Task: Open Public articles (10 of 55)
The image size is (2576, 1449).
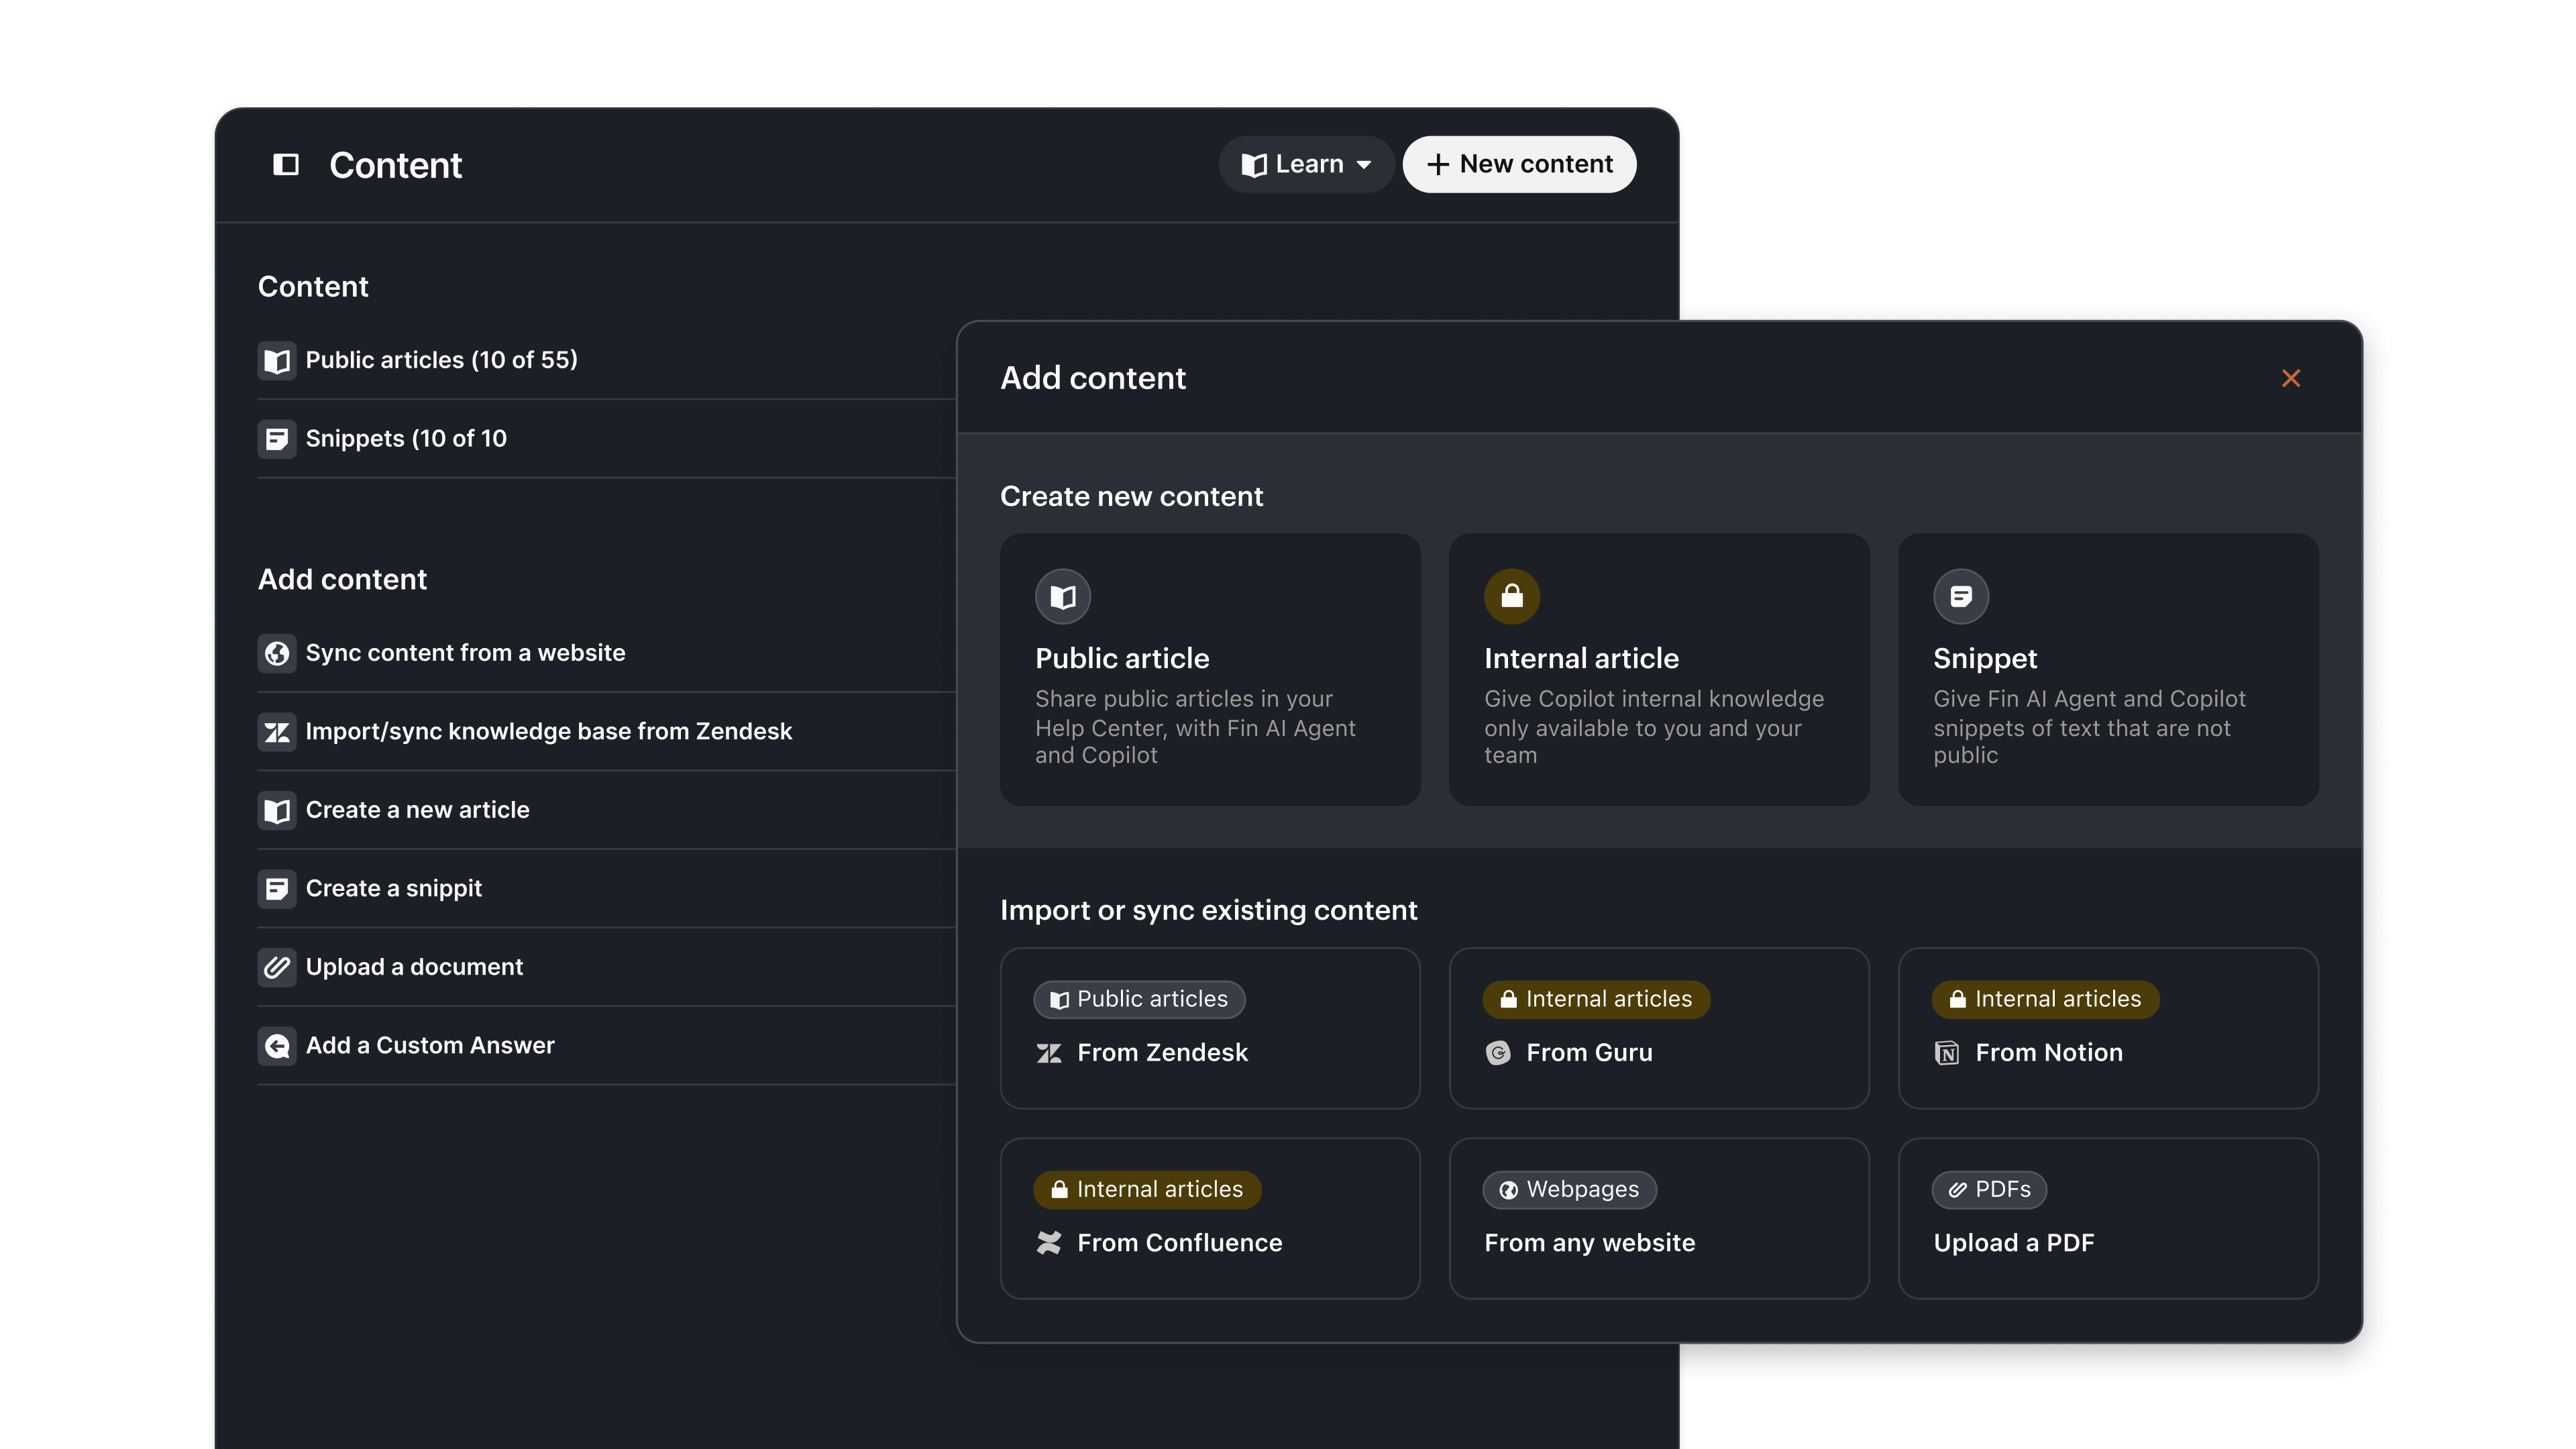Action: pyautogui.click(x=441, y=360)
